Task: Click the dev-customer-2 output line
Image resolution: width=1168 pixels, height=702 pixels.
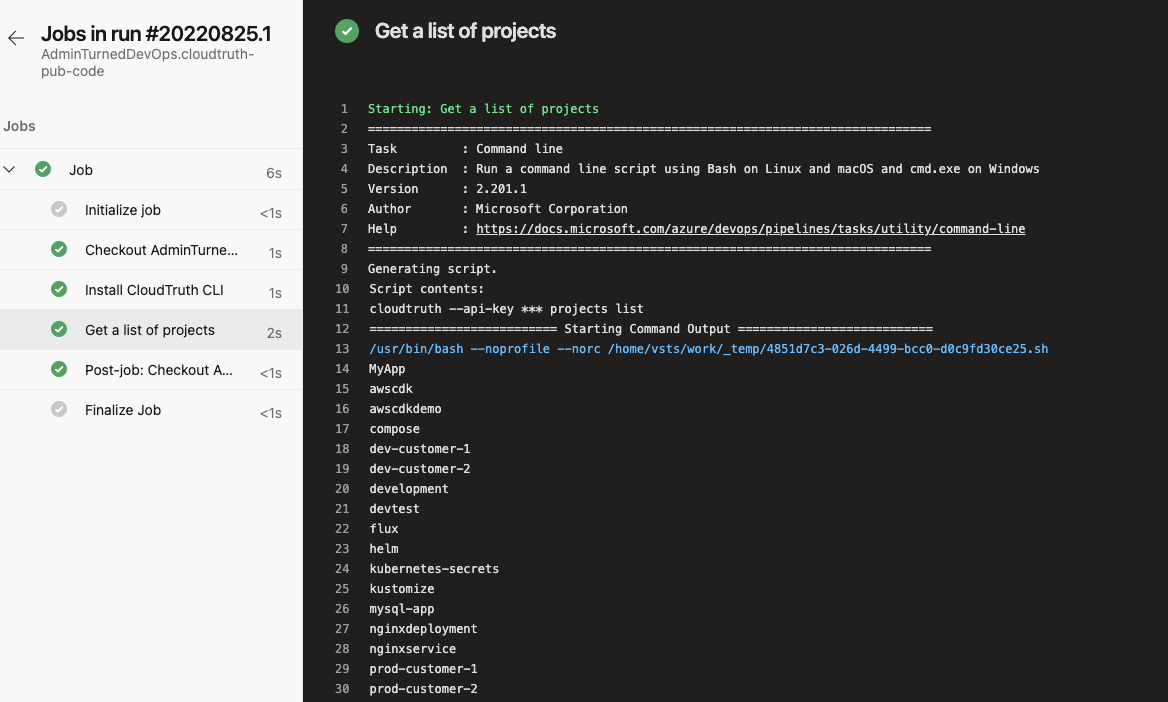Action: (419, 469)
